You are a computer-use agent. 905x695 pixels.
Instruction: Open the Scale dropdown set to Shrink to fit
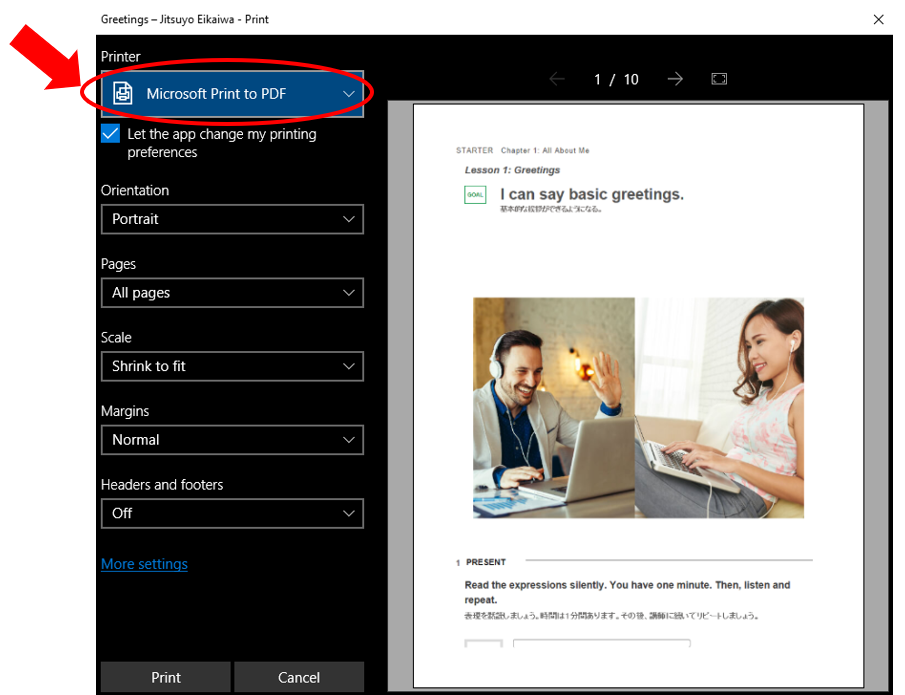(232, 366)
